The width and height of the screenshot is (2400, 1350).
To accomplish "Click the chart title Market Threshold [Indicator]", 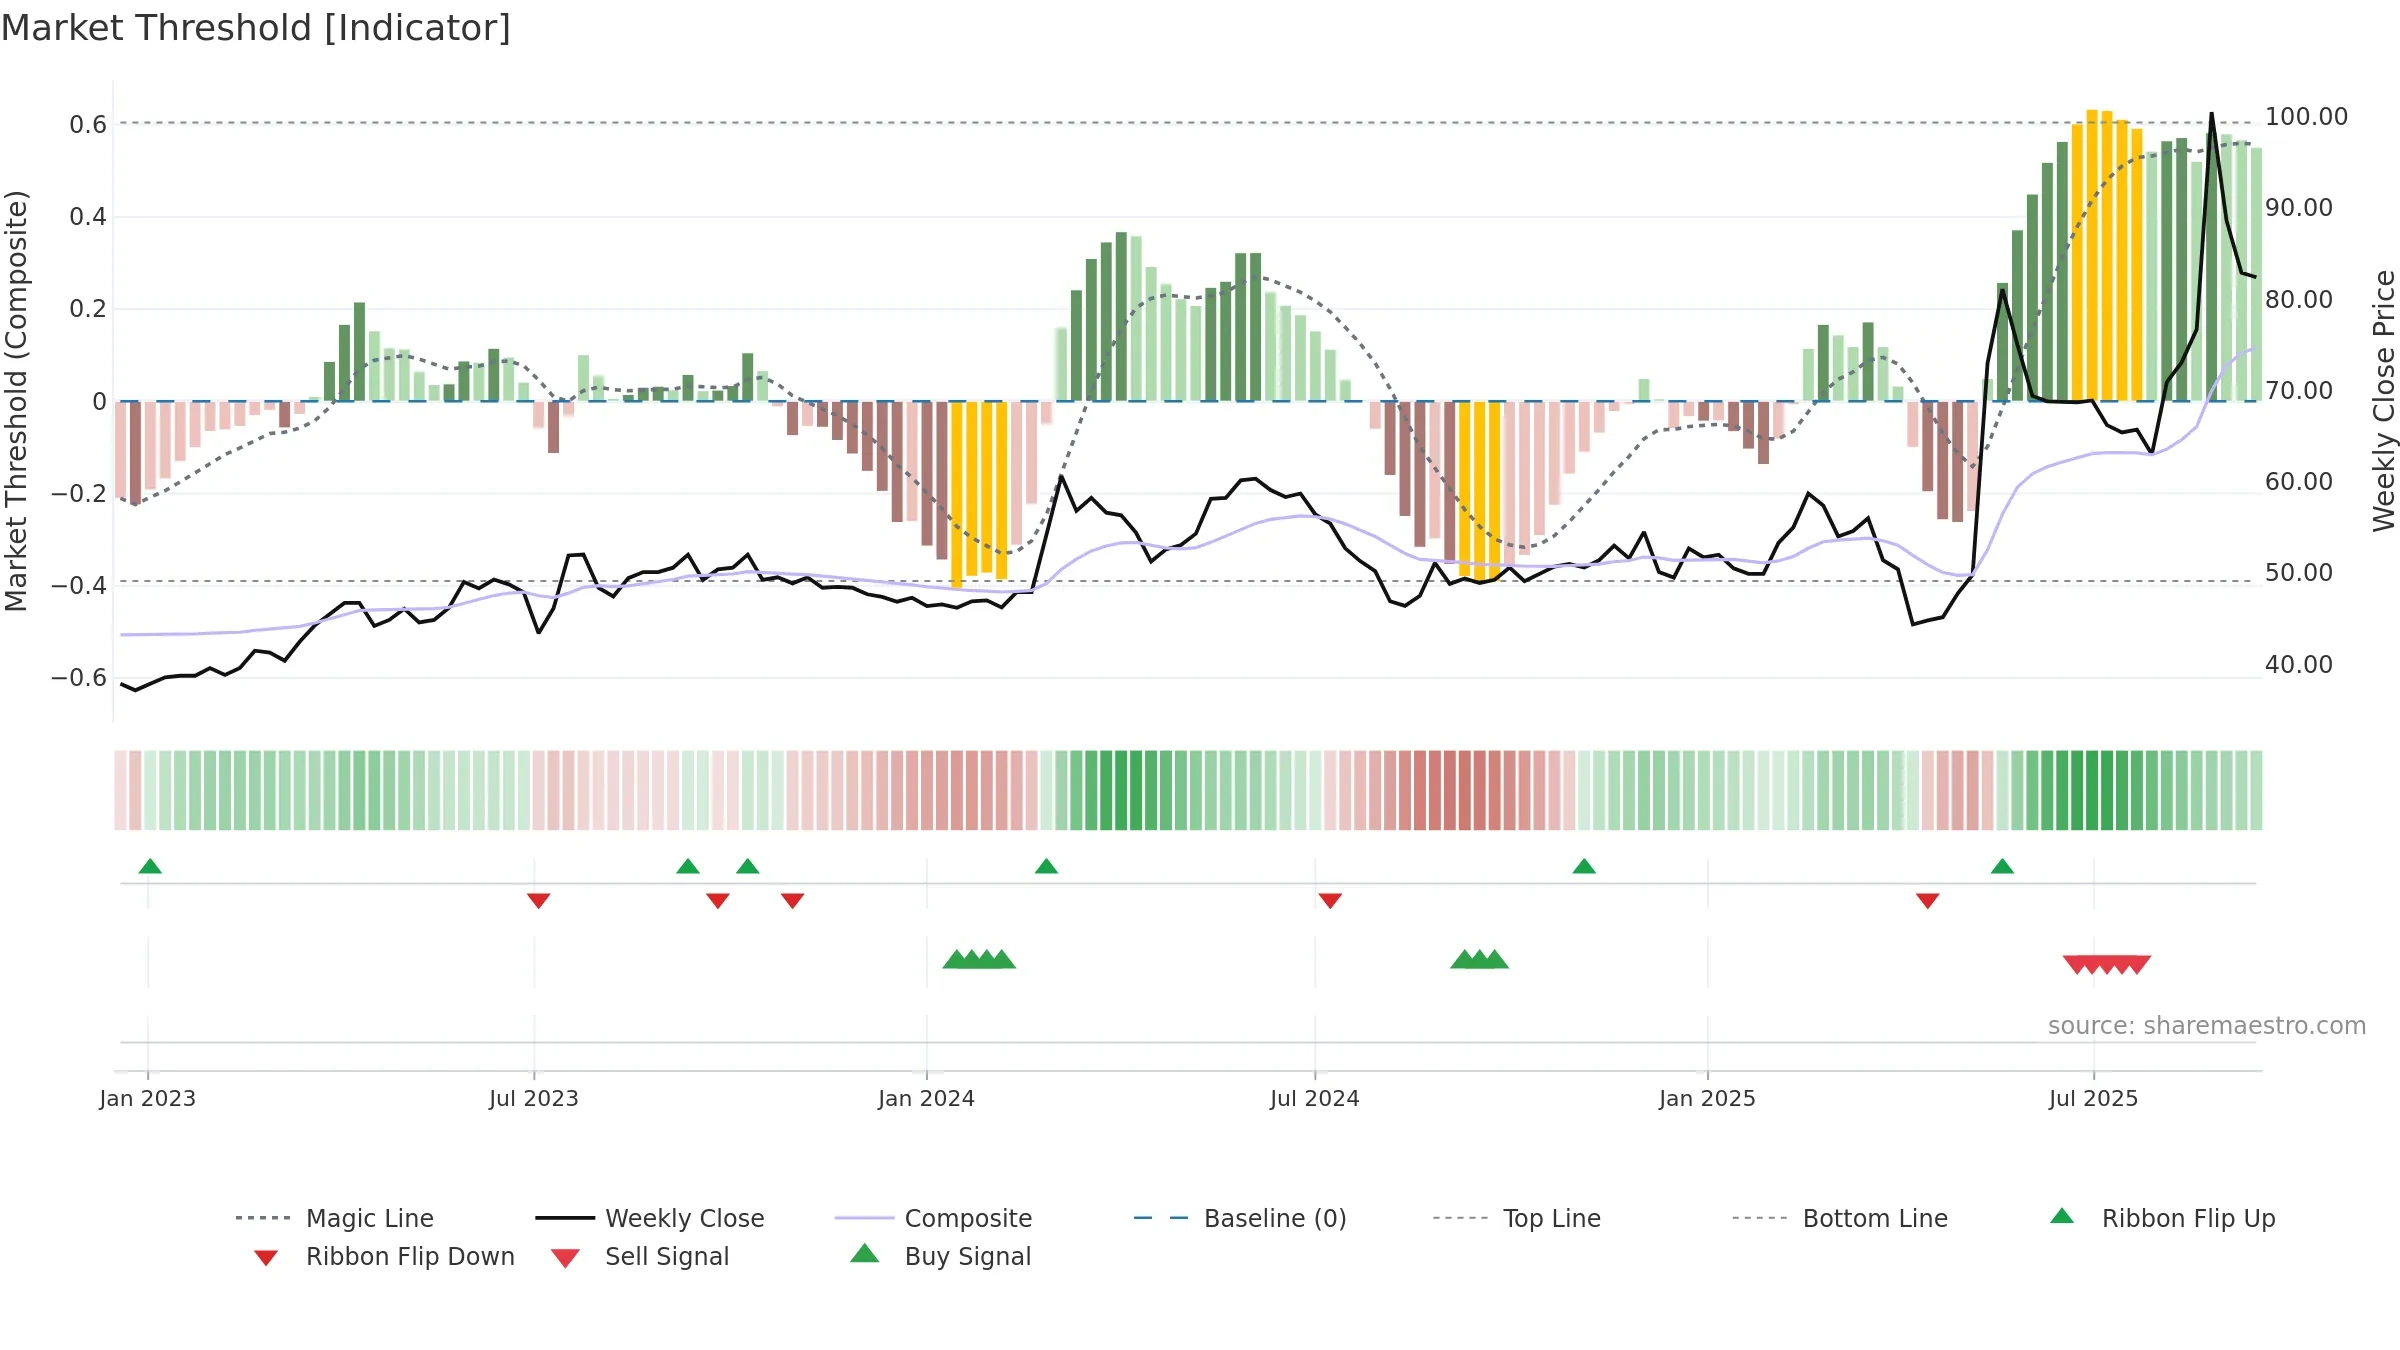I will [x=256, y=28].
